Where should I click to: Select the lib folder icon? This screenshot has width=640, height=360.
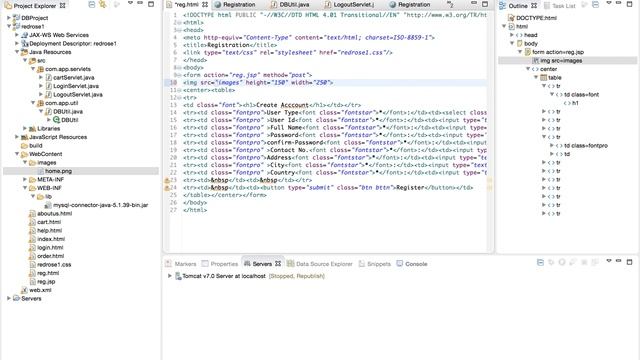tap(40, 197)
